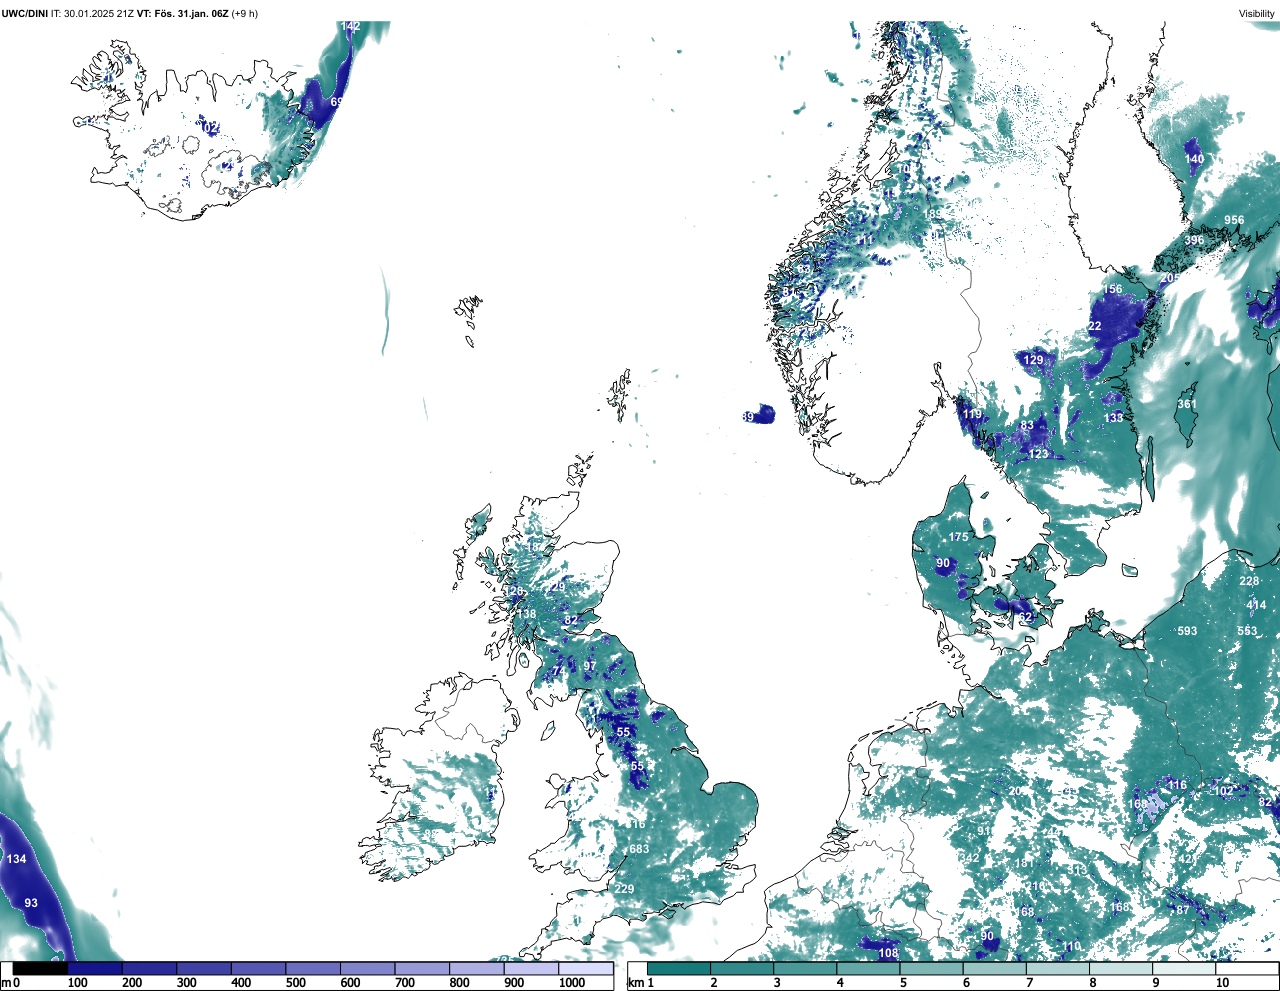
Task: Click the black 0–100 m legend swatch
Action: pos(40,968)
